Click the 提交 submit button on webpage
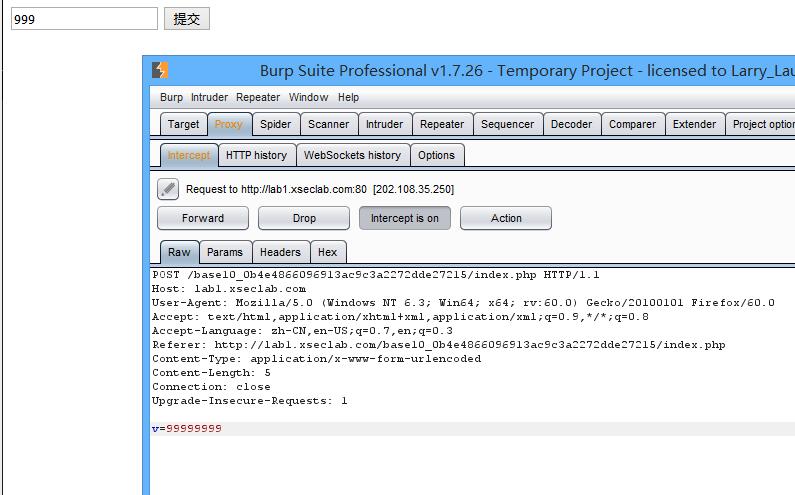Viewport: 795px width, 495px height. point(187,19)
